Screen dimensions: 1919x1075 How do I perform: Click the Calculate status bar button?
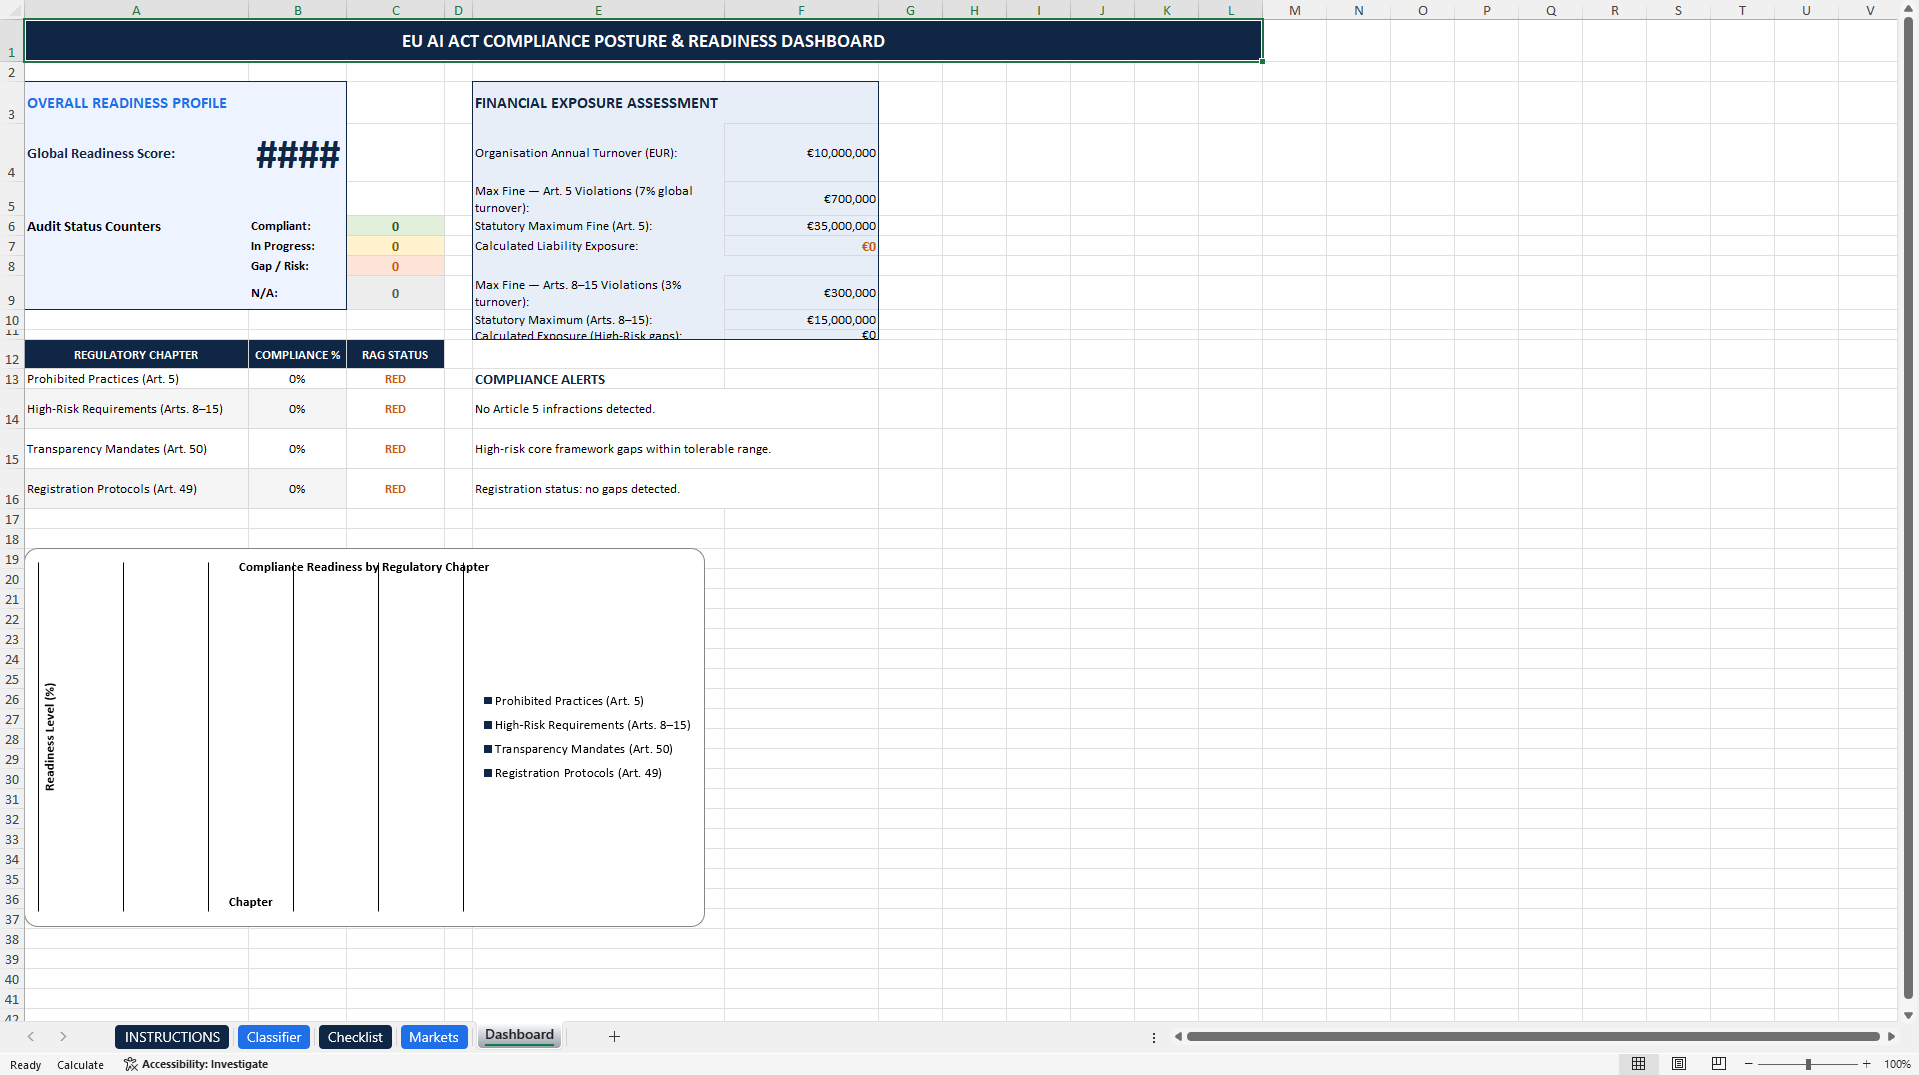click(x=80, y=1064)
